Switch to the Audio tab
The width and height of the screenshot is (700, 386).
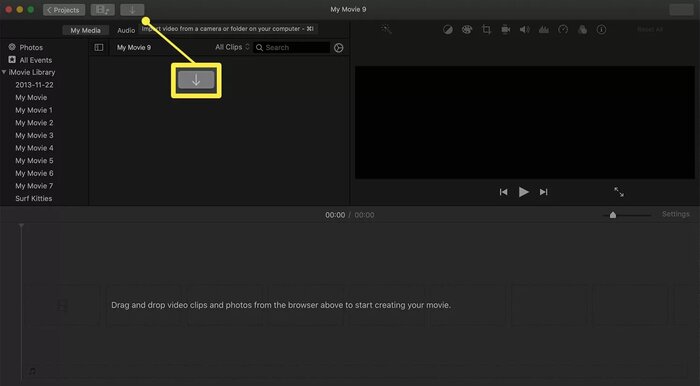point(126,30)
